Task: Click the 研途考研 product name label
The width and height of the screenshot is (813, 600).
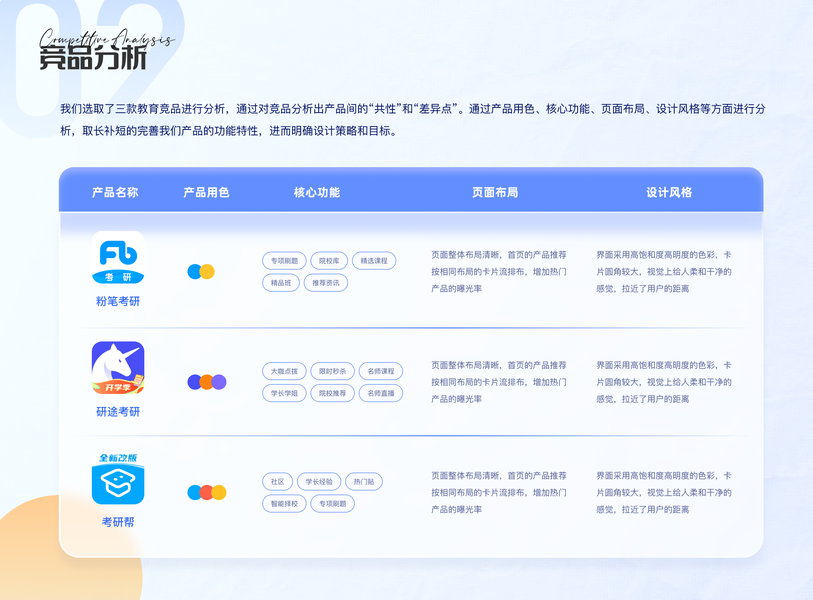Action: coord(118,412)
